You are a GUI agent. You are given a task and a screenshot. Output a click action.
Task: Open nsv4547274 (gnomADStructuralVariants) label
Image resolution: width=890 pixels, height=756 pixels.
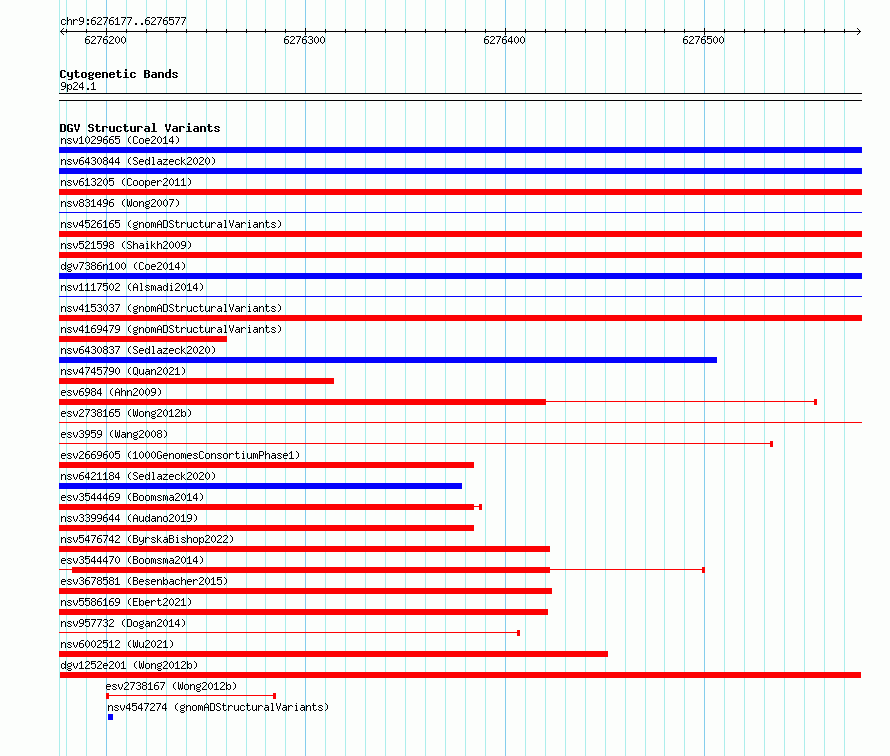coord(218,707)
